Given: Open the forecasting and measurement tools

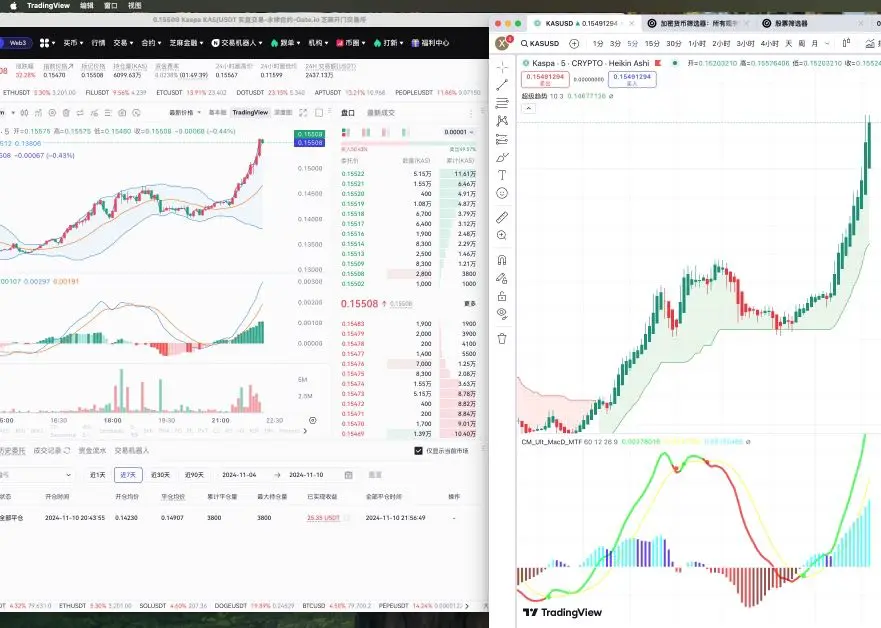Looking at the screenshot, I should 502,139.
